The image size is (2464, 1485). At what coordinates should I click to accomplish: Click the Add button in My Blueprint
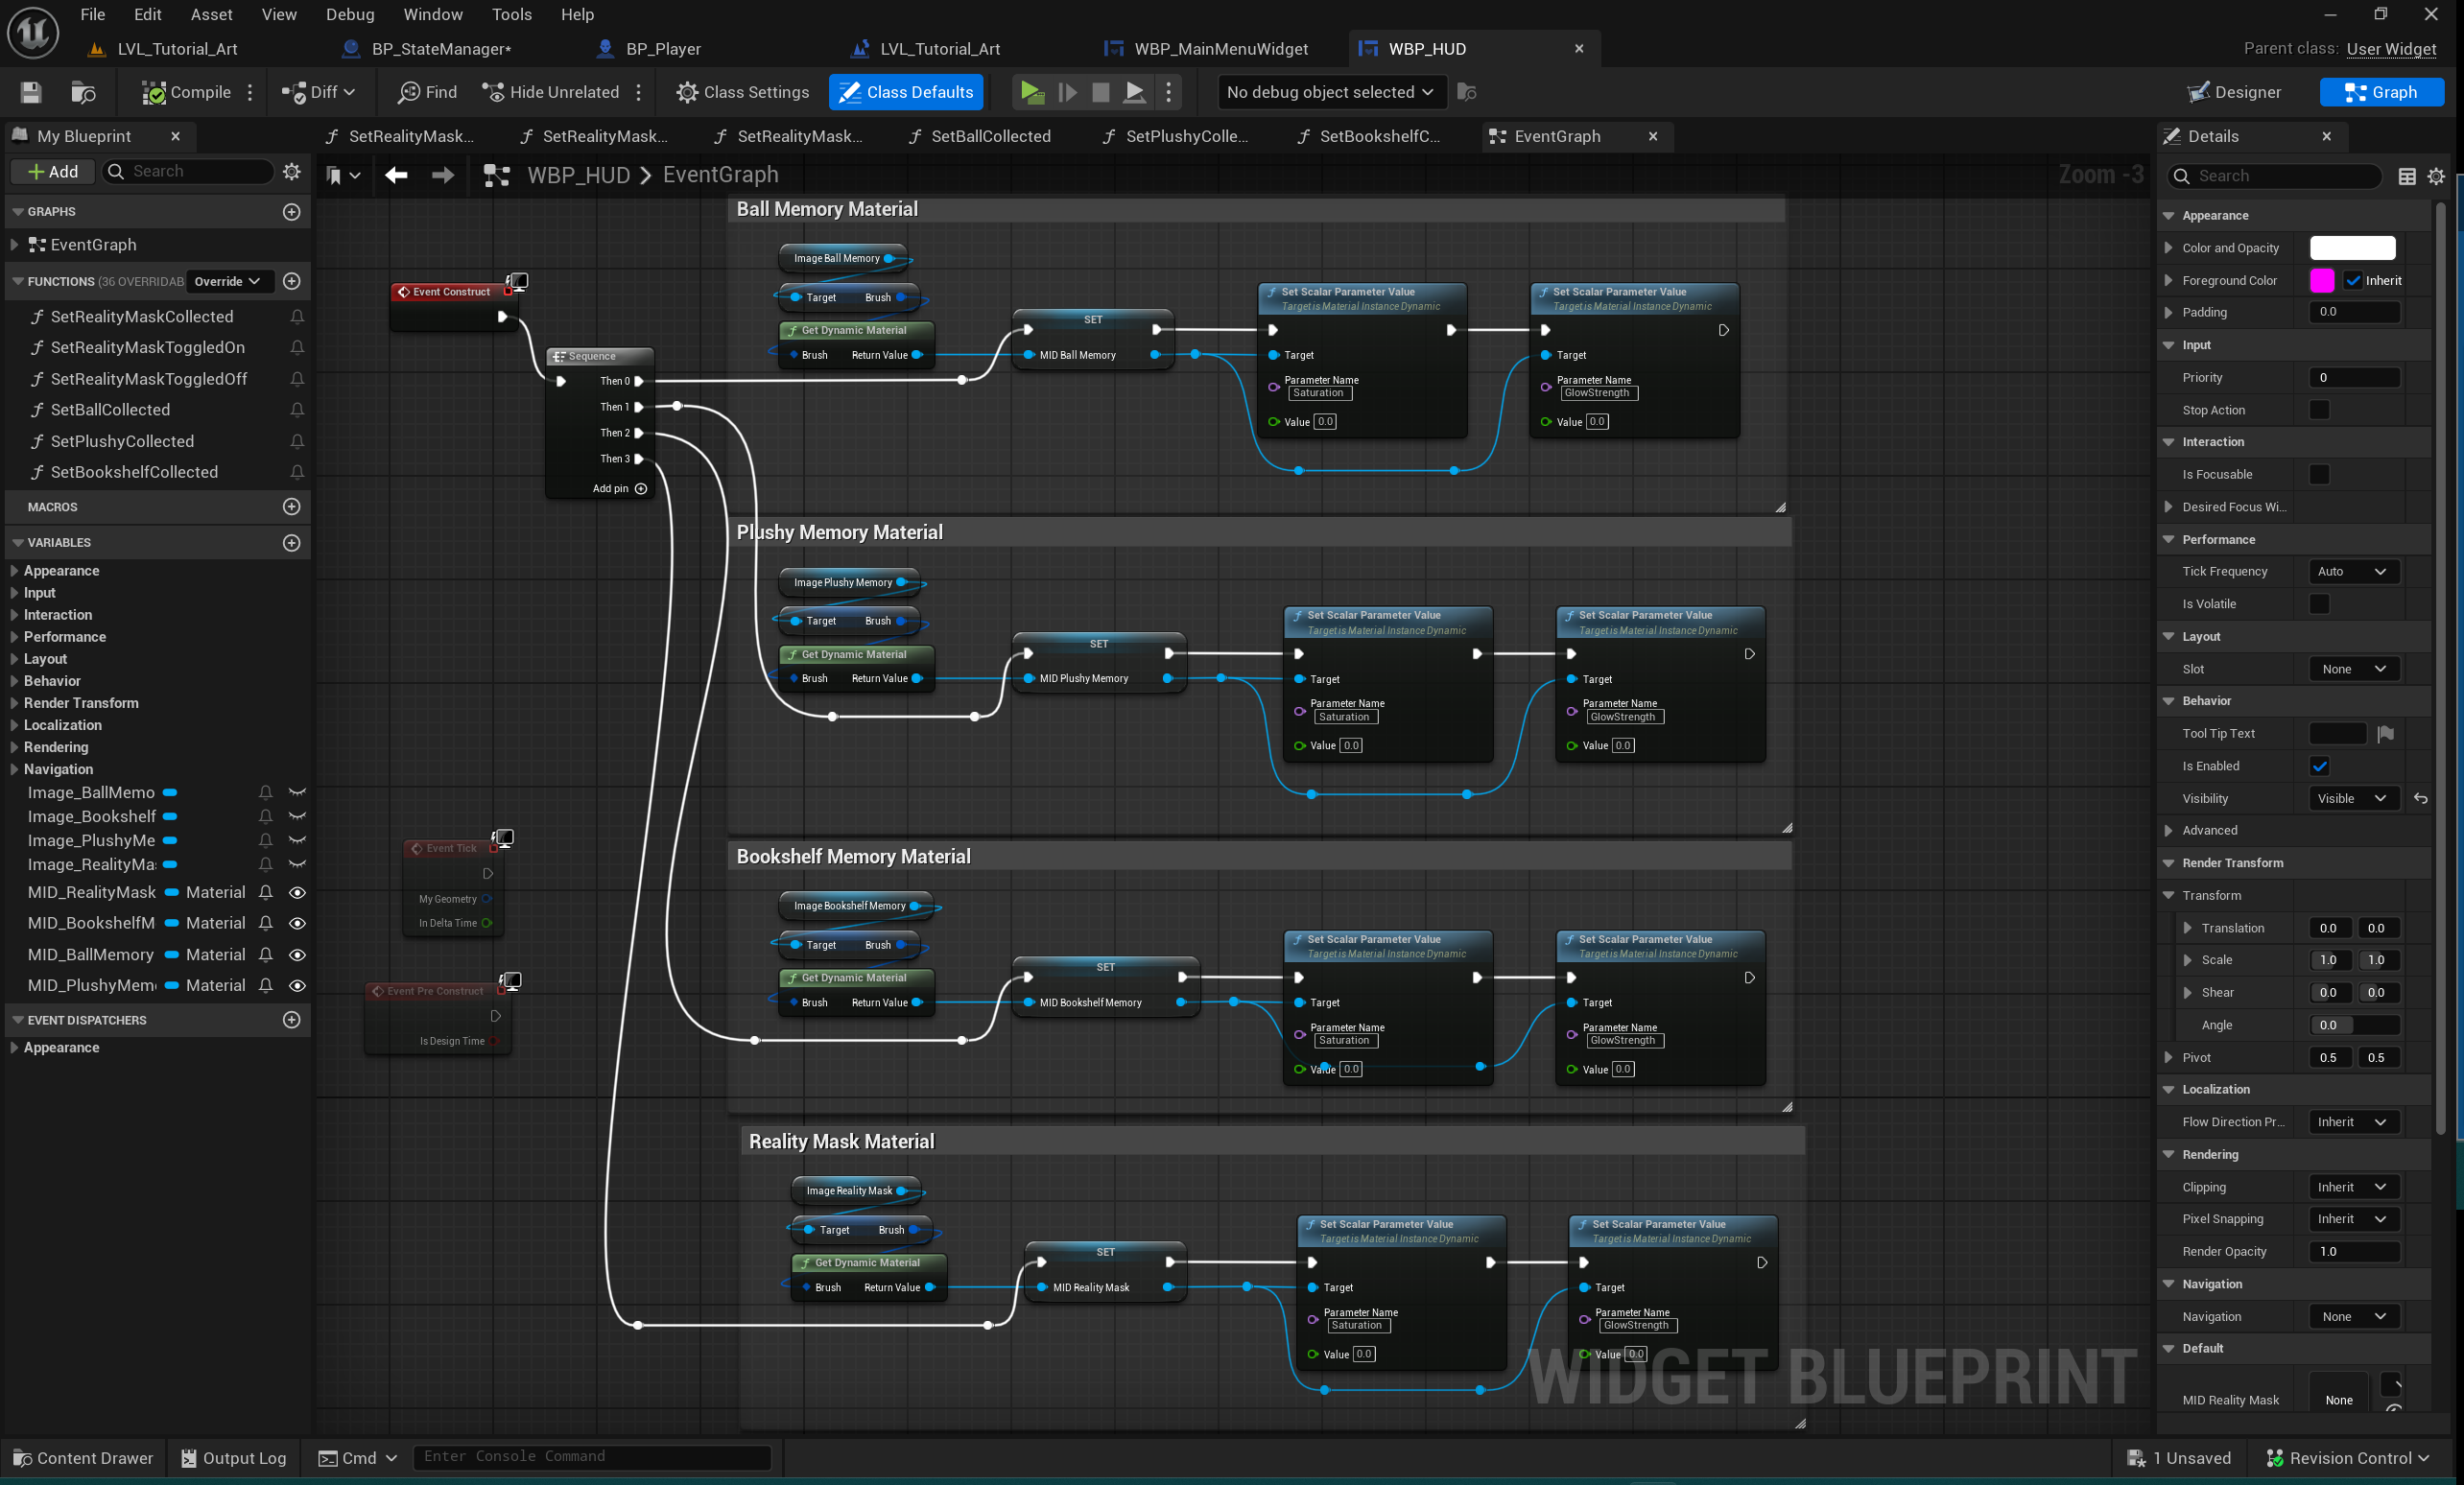coord(52,171)
